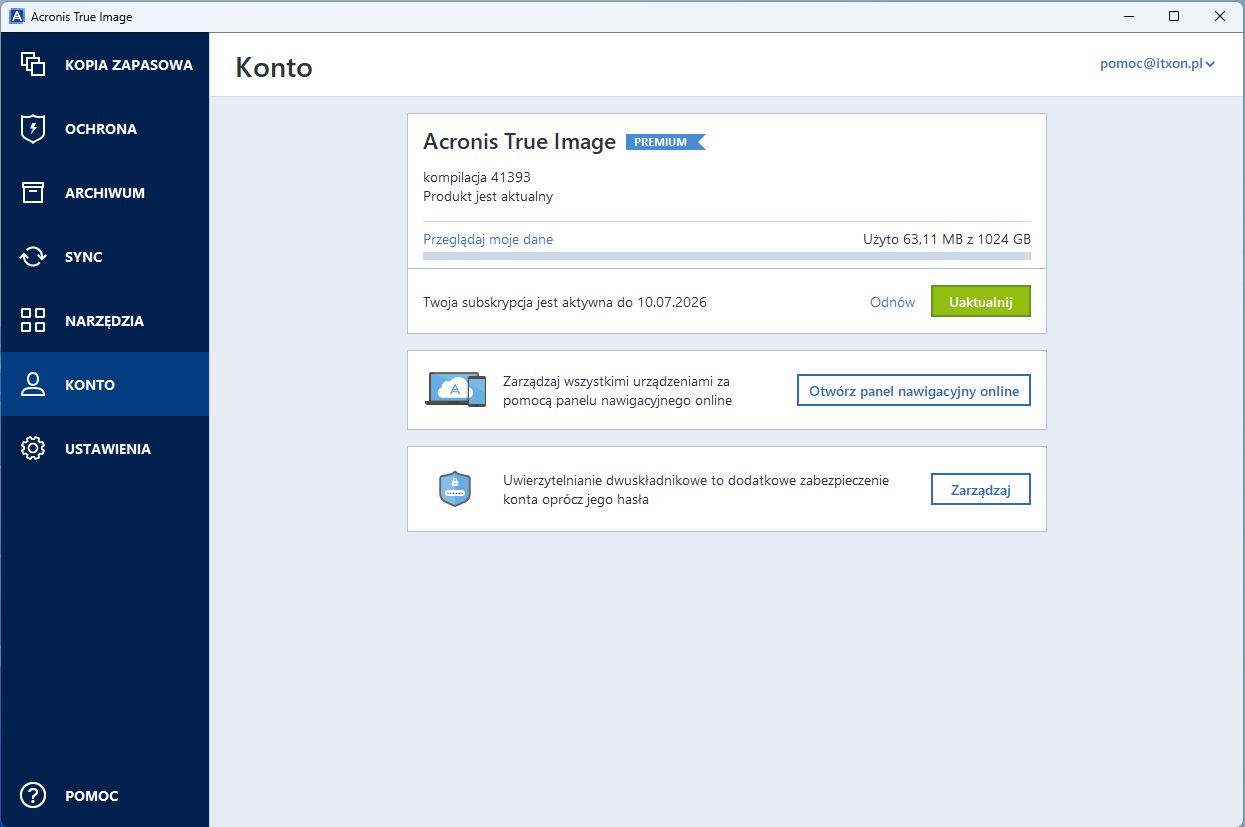Click the Zarządzaj button

pyautogui.click(x=980, y=489)
